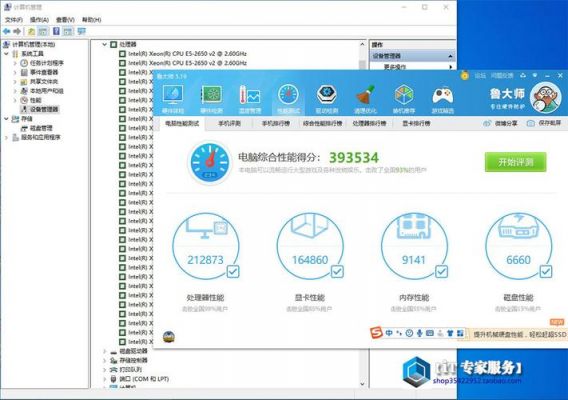Open the Sogou toolbox grid icon
Viewport: 568px width, 400px height.
pyautogui.click(x=460, y=333)
